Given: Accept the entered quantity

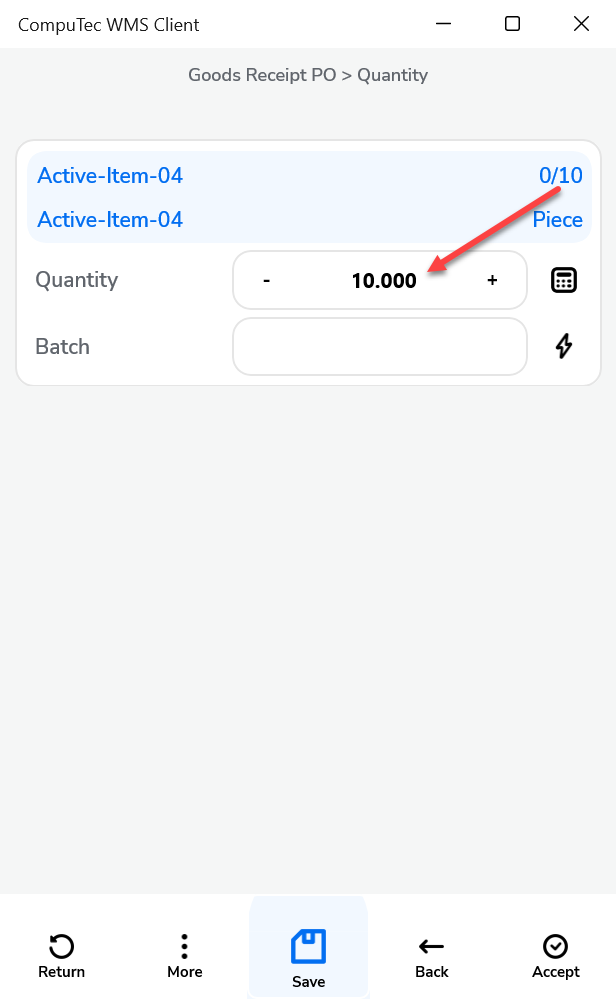Looking at the screenshot, I should pyautogui.click(x=555, y=956).
